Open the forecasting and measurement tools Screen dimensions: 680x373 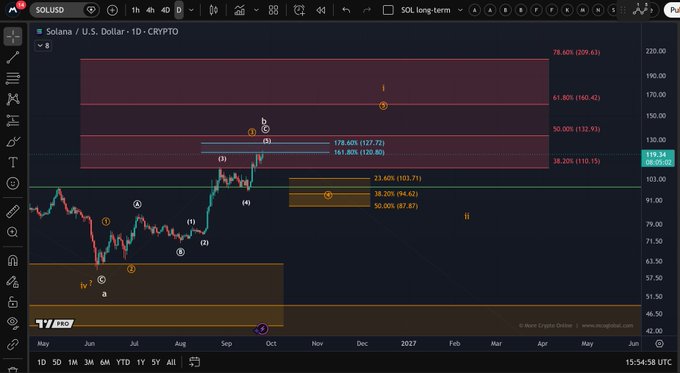coord(13,121)
